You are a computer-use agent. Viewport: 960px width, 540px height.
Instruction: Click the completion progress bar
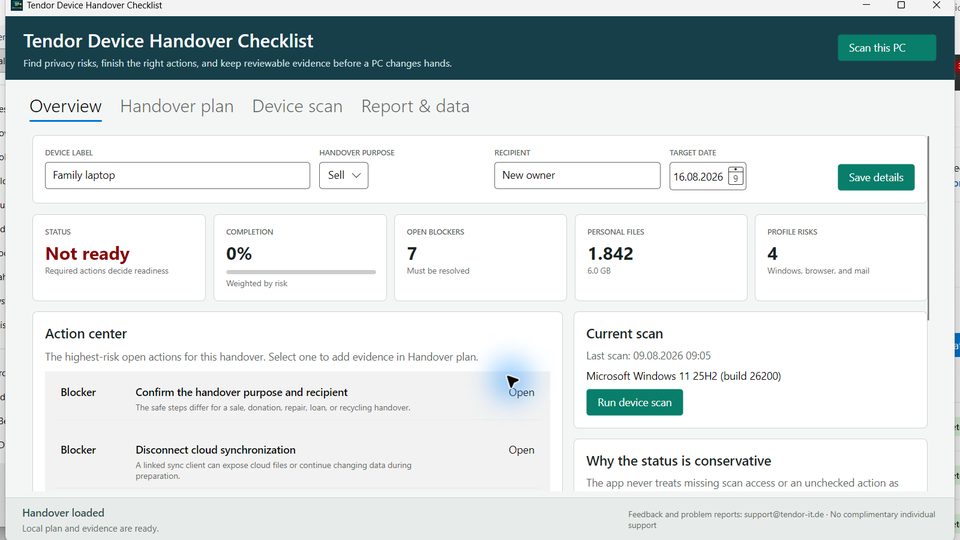[x=301, y=272]
